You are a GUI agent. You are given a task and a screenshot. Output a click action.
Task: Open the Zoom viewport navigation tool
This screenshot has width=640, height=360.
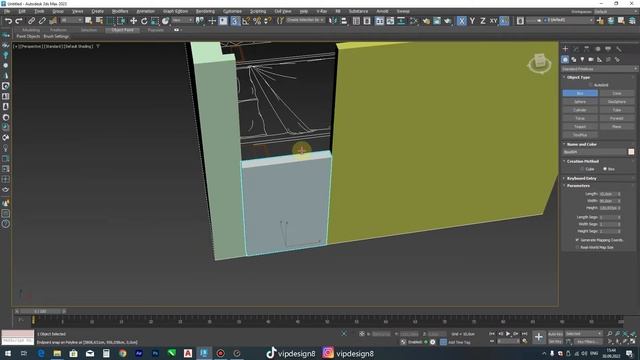pyautogui.click(x=609, y=334)
